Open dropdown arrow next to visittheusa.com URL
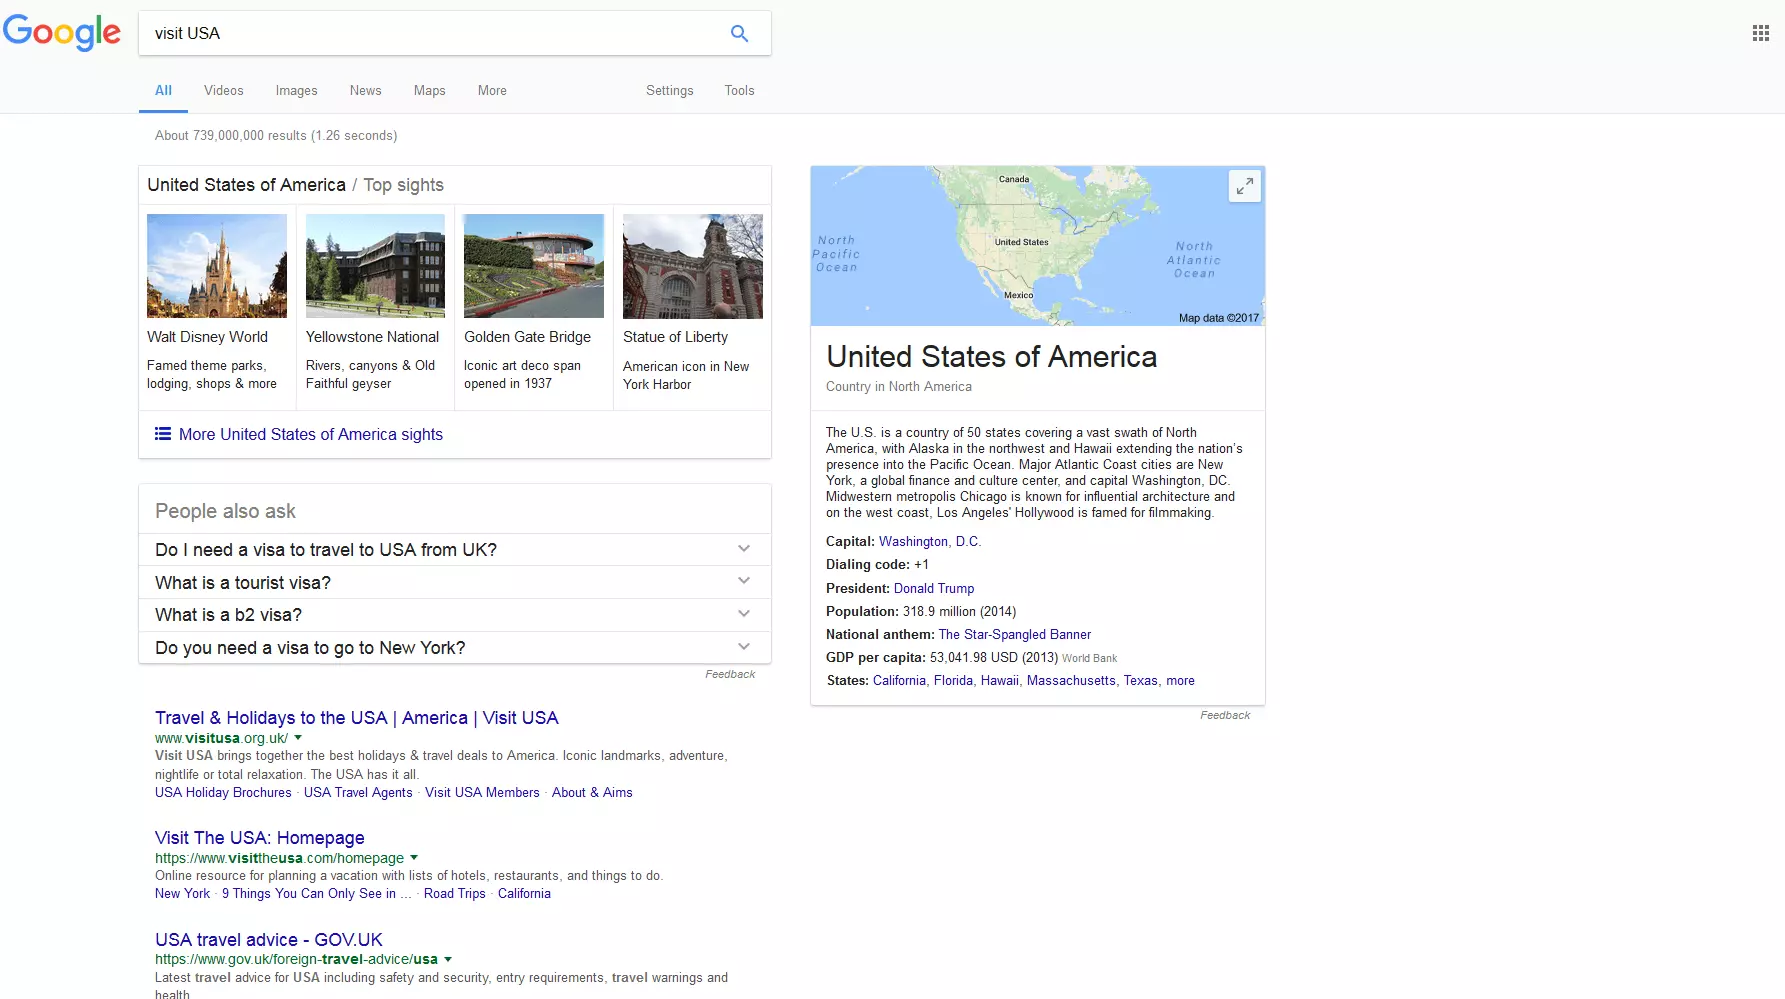Image resolution: width=1785 pixels, height=999 pixels. point(414,858)
